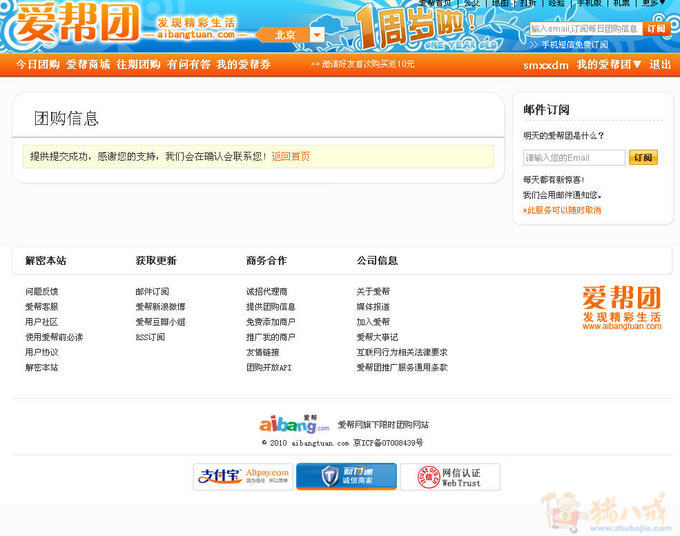
Task: Open the 爱帮豆瓣小组 footer link
Action: point(160,322)
